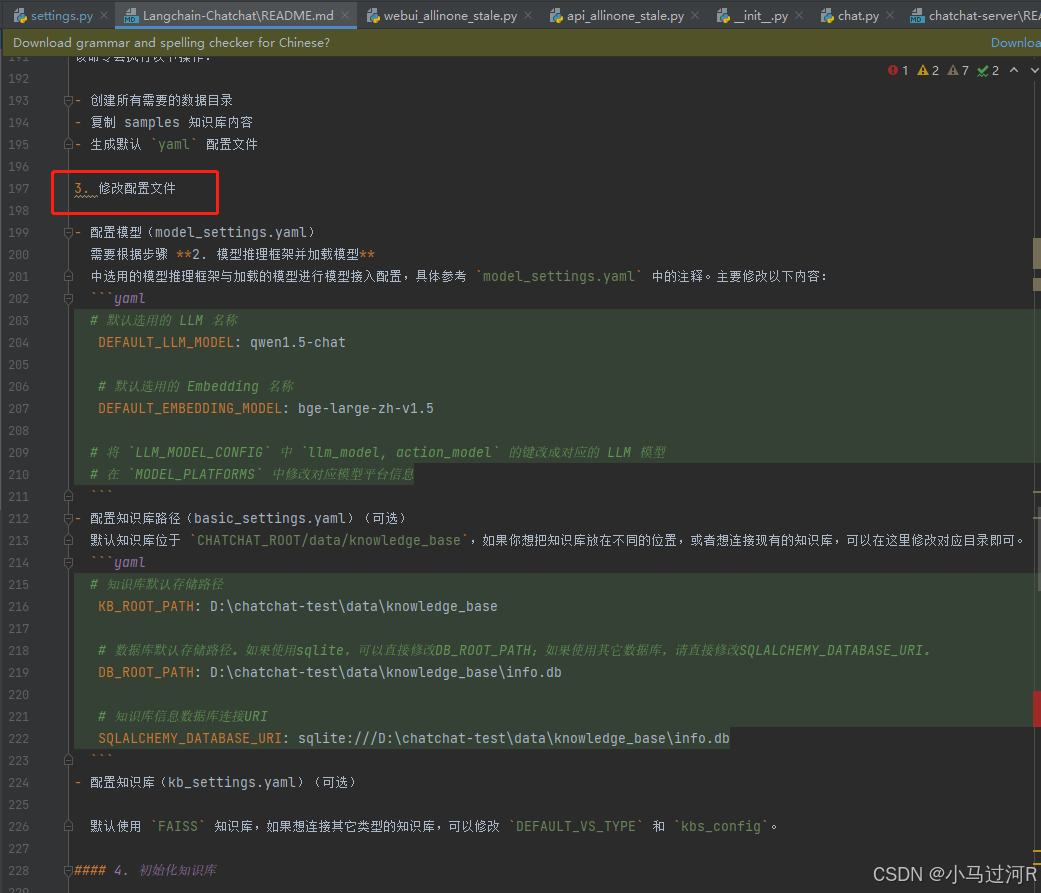Viewport: 1041px width, 893px height.
Task: Click "Download grammar and spelling checker for Chinese?" message
Action: coord(171,42)
